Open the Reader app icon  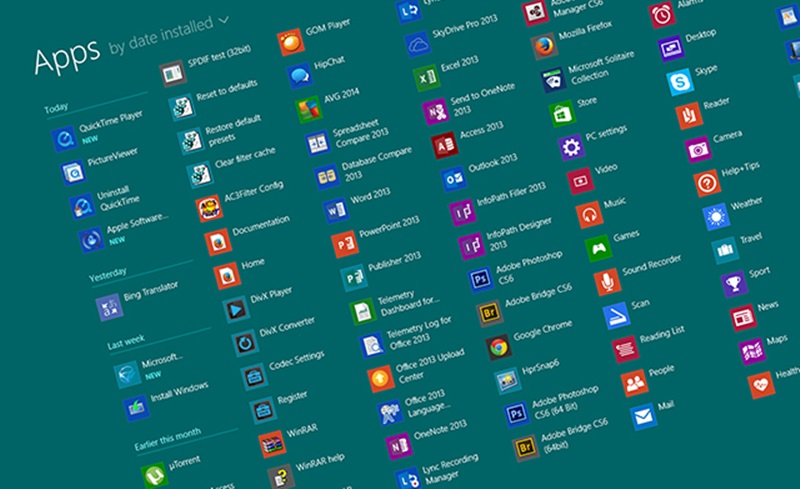pyautogui.click(x=689, y=116)
